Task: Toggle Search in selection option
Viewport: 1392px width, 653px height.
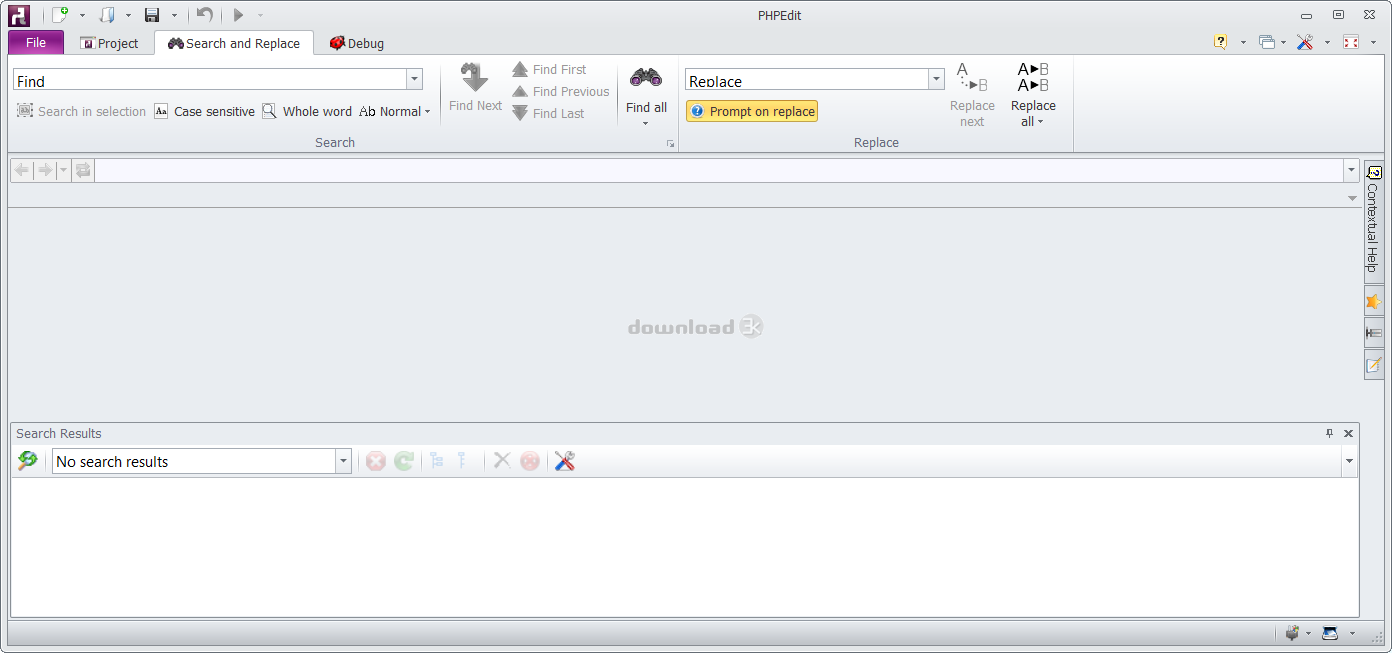Action: [81, 111]
